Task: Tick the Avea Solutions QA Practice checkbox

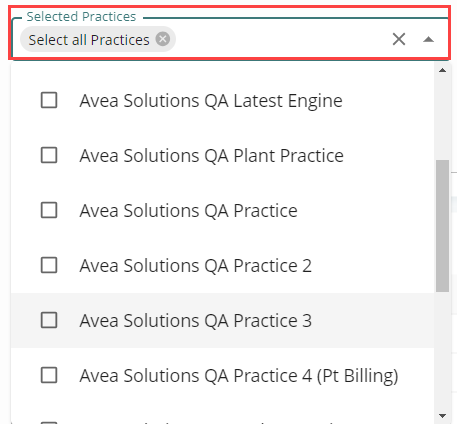Action: 49,210
